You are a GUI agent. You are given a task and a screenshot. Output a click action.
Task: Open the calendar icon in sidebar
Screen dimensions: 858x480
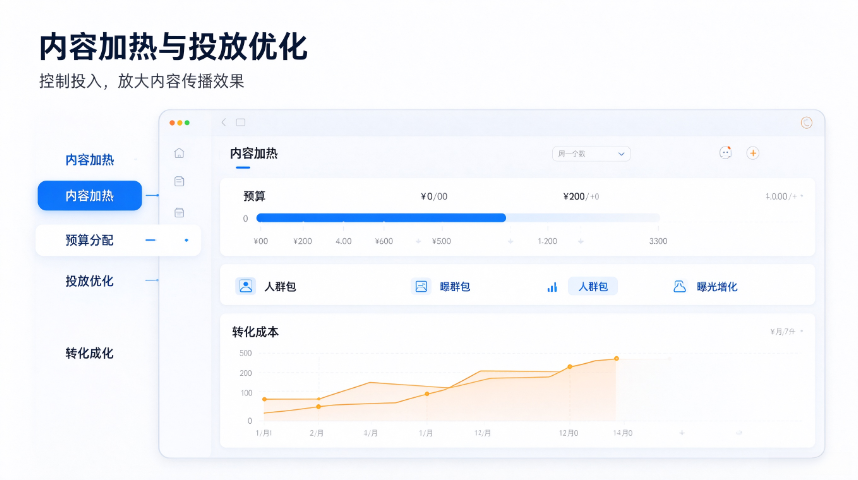click(x=179, y=212)
